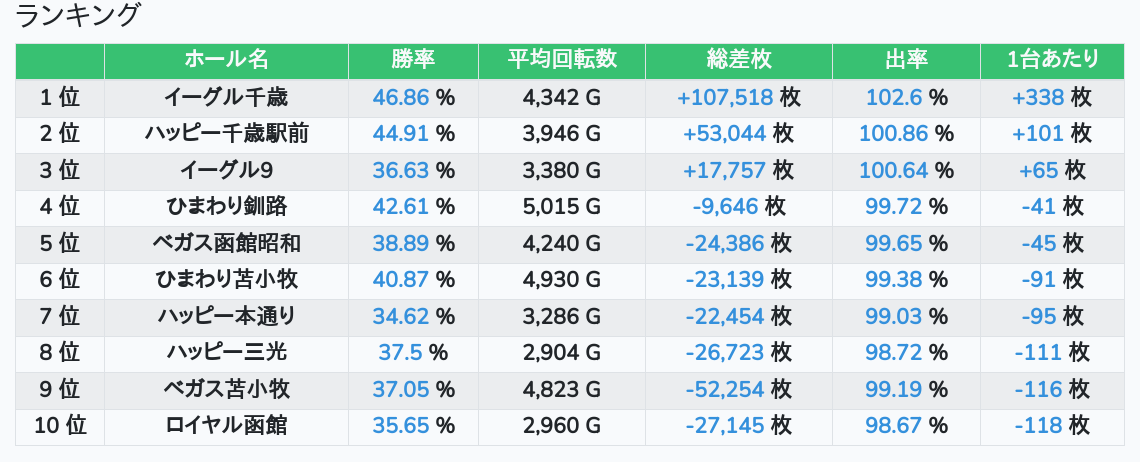Select the イーグル9 hall name
Screen dimensions: 1140x462
tap(226, 170)
